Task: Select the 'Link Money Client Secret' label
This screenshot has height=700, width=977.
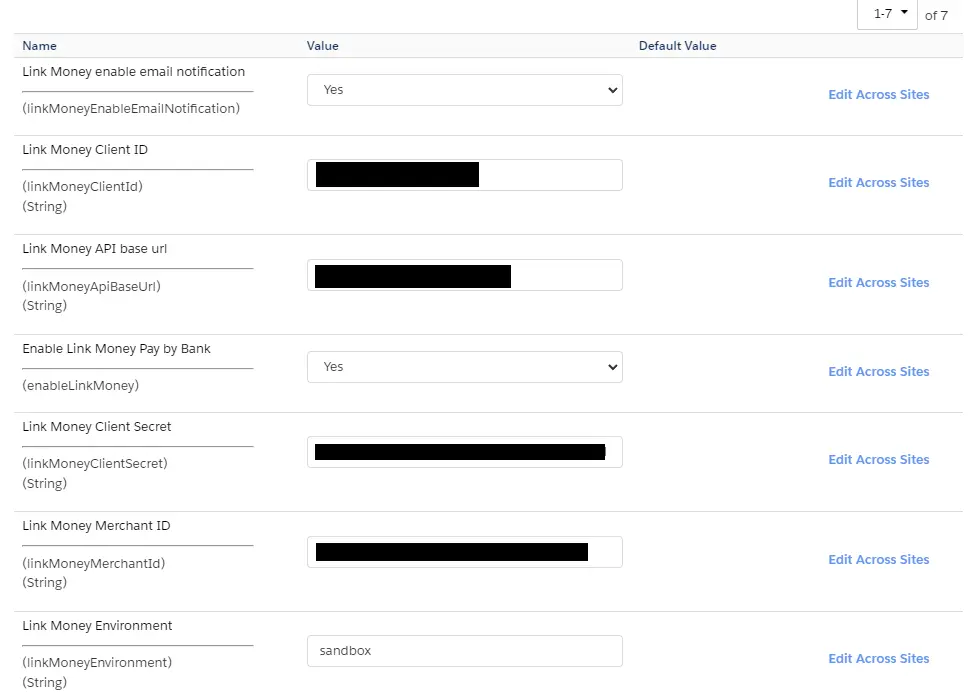Action: pos(97,427)
